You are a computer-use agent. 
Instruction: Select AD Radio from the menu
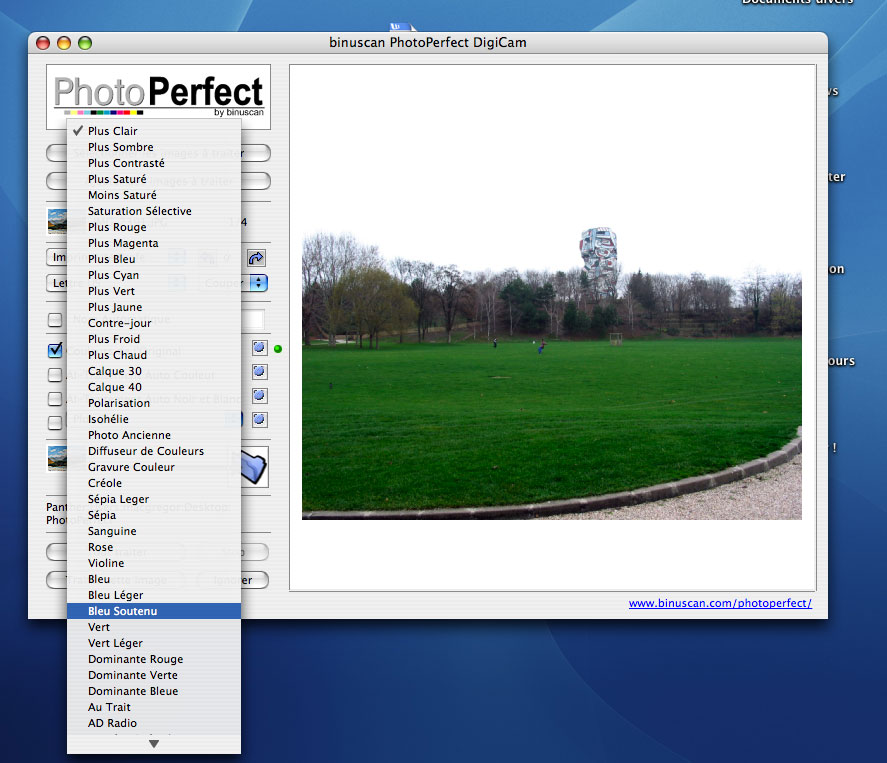(x=154, y=724)
